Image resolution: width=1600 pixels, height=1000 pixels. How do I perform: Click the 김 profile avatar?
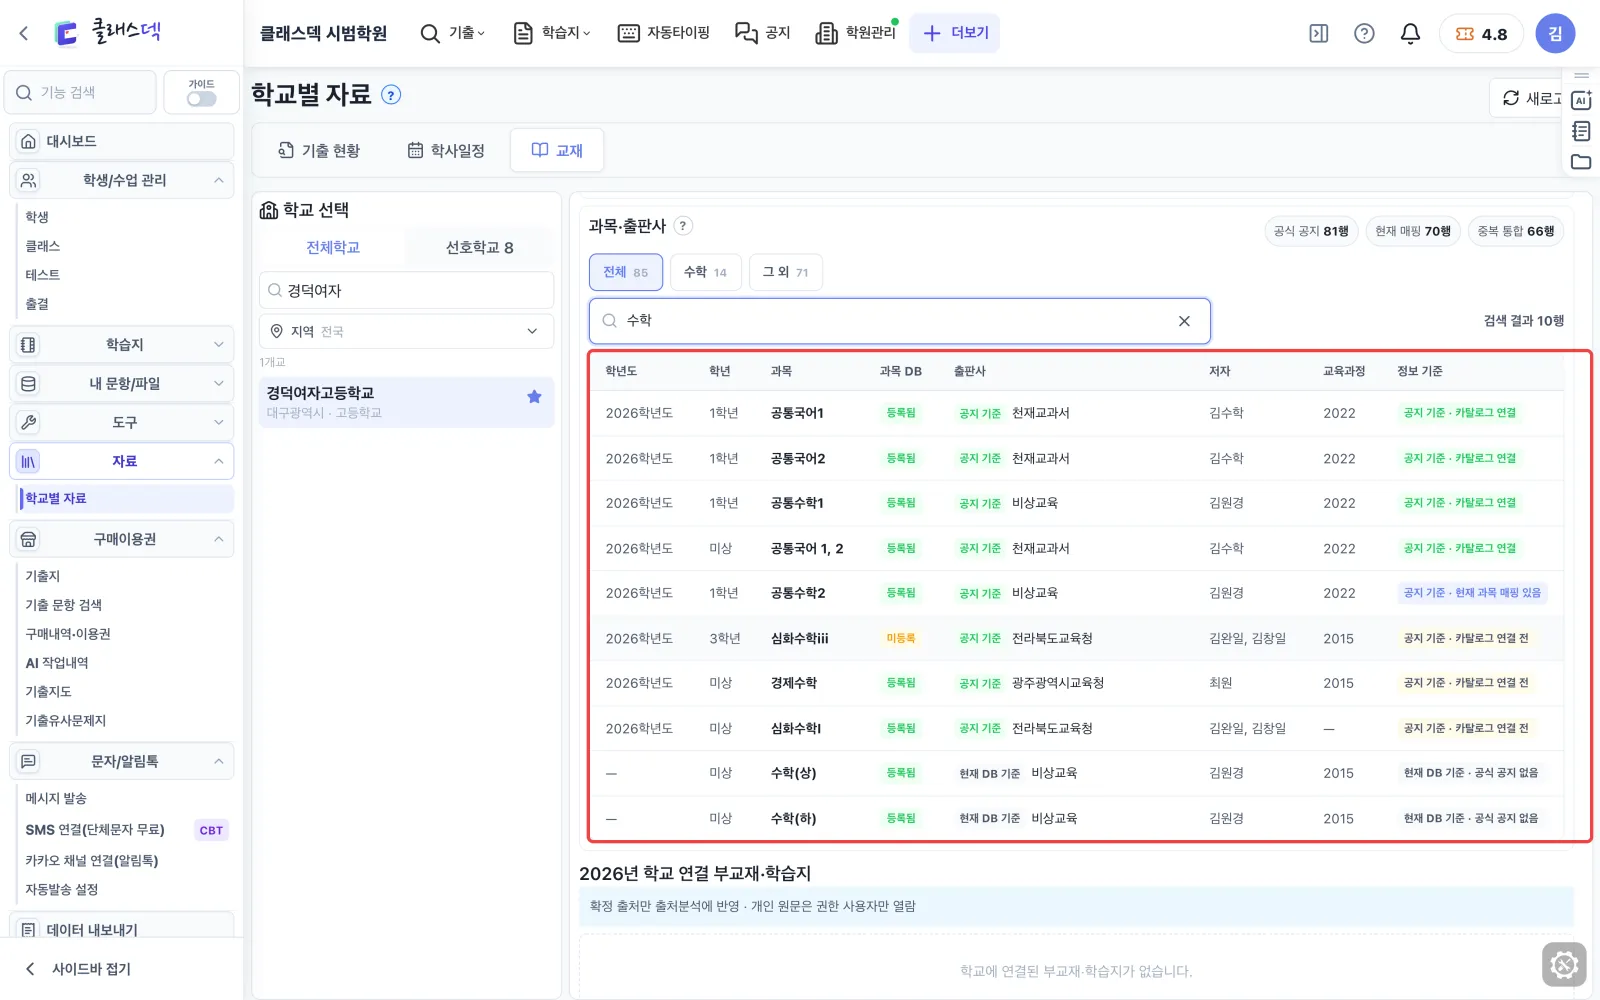(1555, 33)
